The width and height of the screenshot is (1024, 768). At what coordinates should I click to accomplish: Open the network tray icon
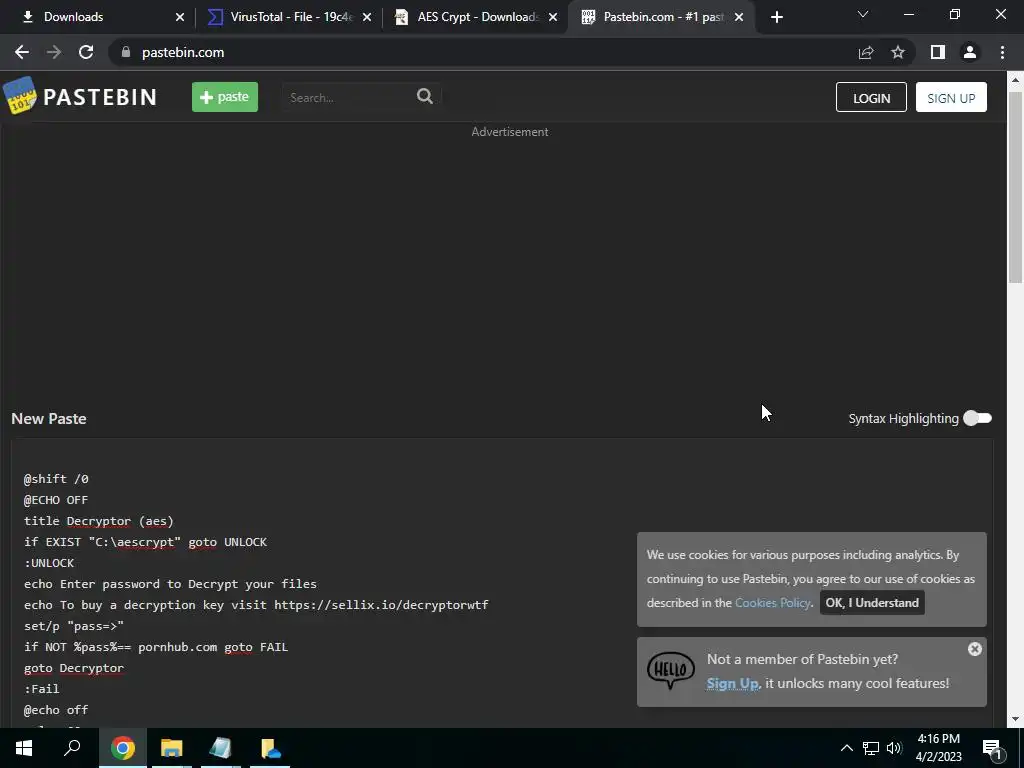pos(871,748)
